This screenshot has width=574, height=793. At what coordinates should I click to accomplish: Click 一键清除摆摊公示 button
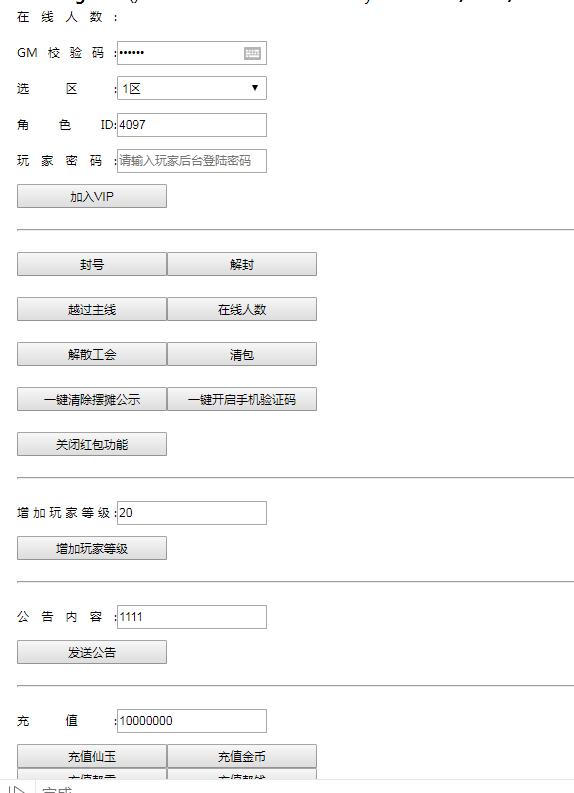[x=92, y=399]
